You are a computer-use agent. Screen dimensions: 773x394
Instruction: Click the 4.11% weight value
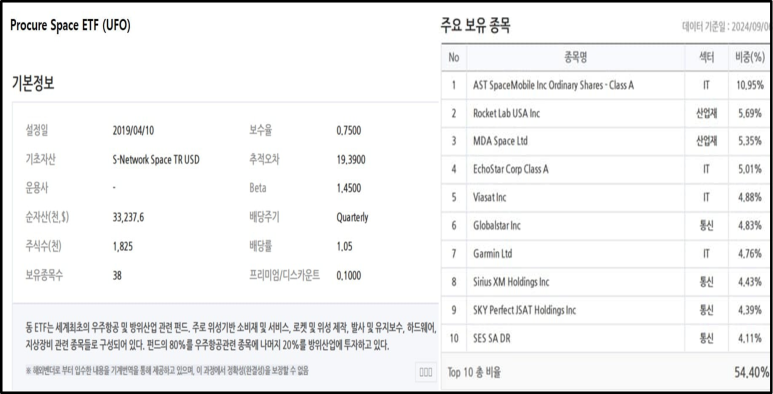point(751,338)
